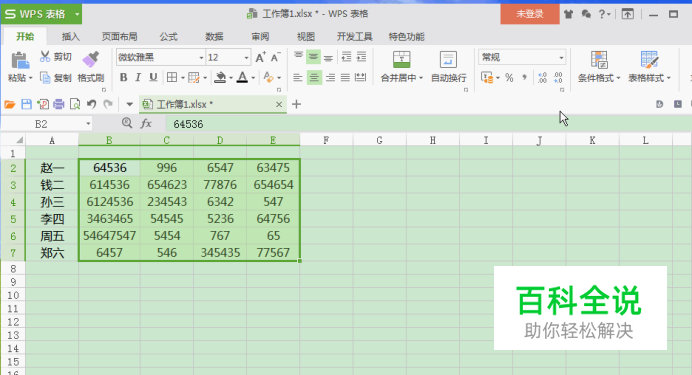Save workbook with disk icon
The height and width of the screenshot is (375, 692).
coord(26,104)
